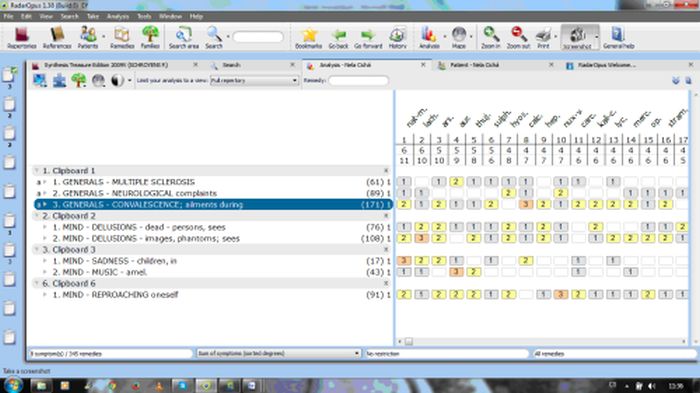Open the Help menu
This screenshot has width=700, height=393.
click(196, 17)
